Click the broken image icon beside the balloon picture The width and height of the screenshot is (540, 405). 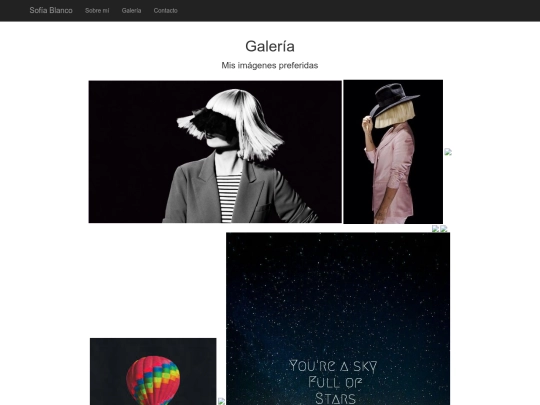click(221, 402)
